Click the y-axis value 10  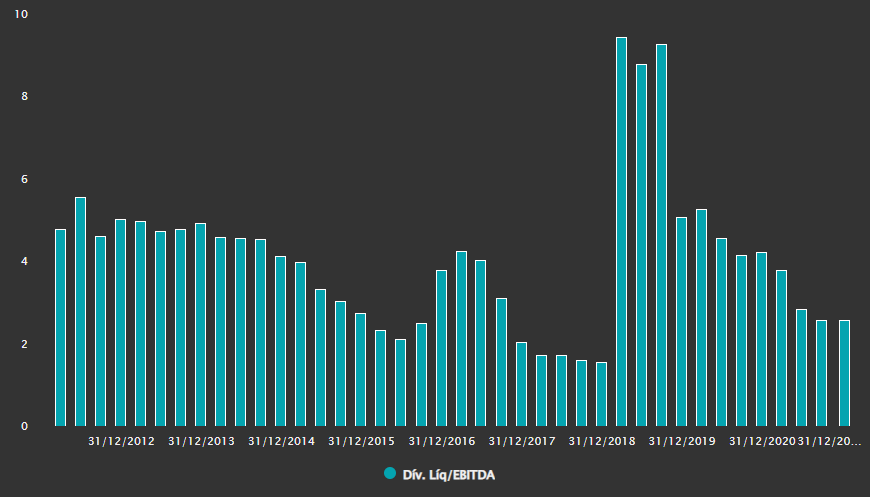coord(21,14)
